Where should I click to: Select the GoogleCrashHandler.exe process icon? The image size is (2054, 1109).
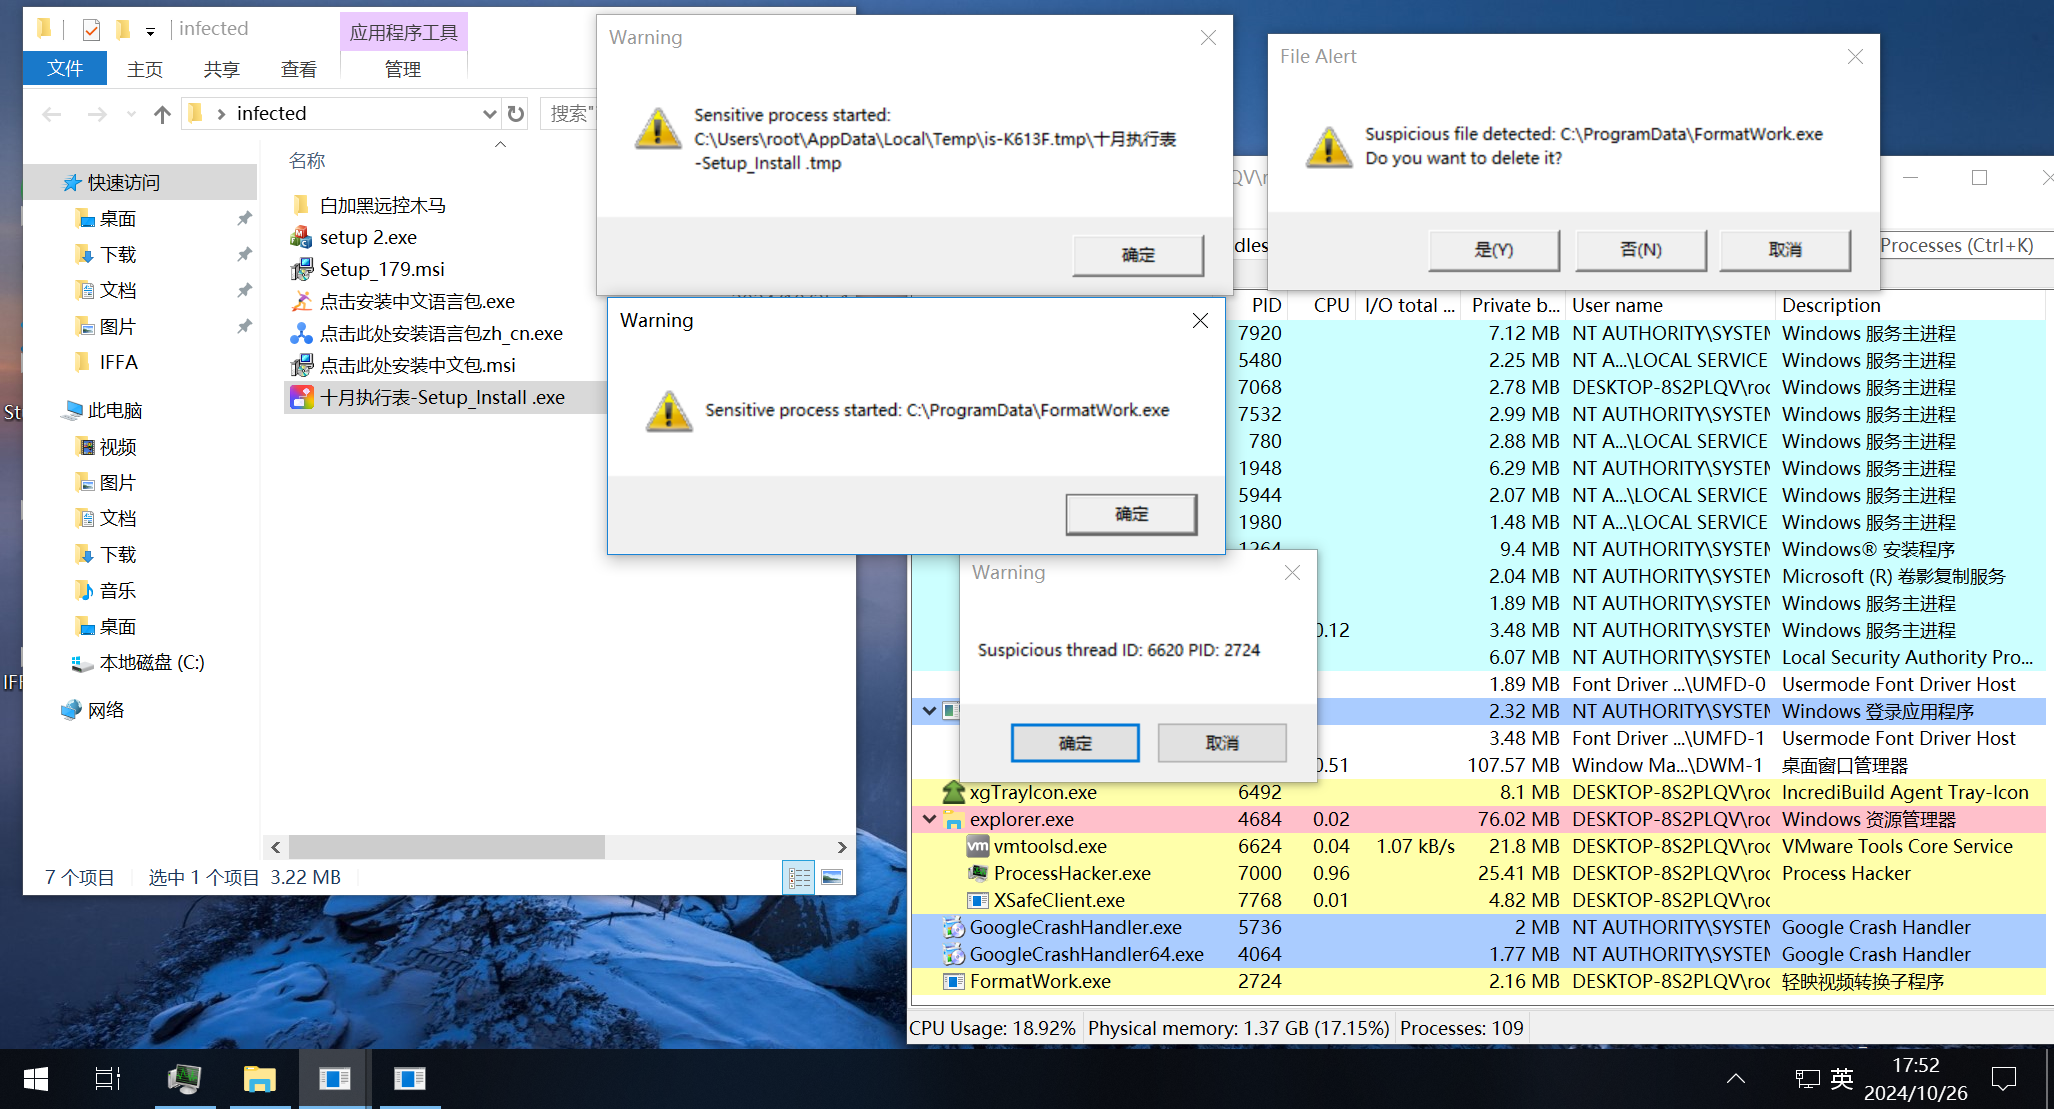point(953,927)
